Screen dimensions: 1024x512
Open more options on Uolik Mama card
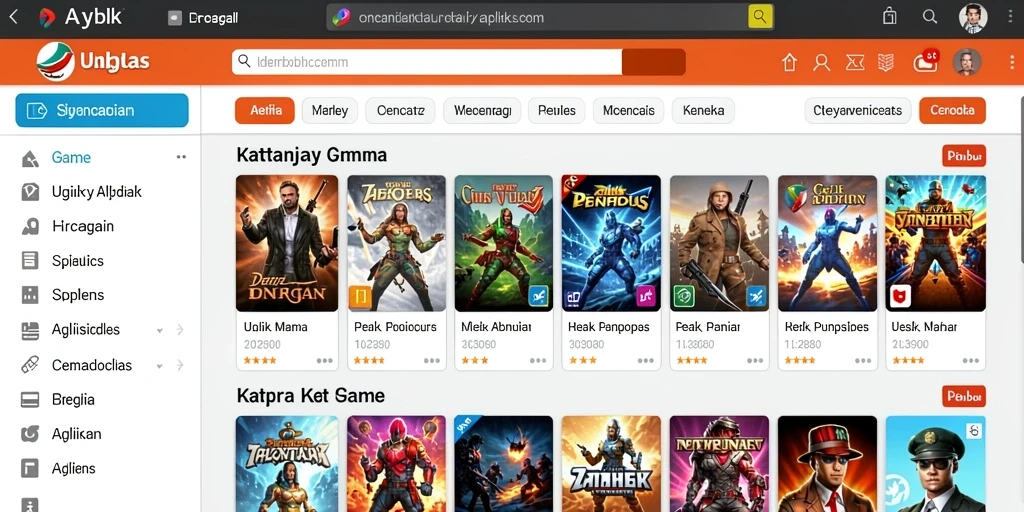click(x=324, y=360)
